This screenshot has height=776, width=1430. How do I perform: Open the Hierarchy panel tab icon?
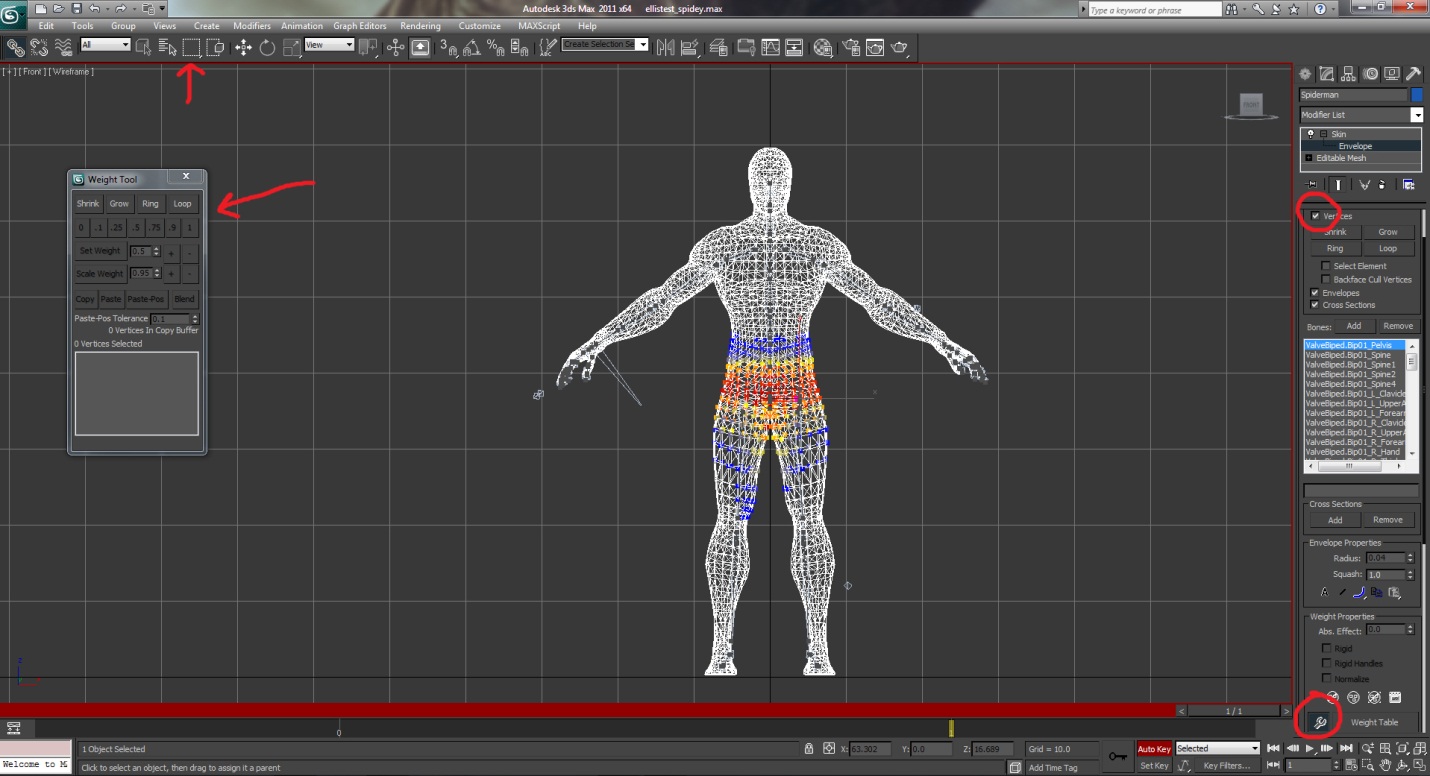(x=1348, y=74)
